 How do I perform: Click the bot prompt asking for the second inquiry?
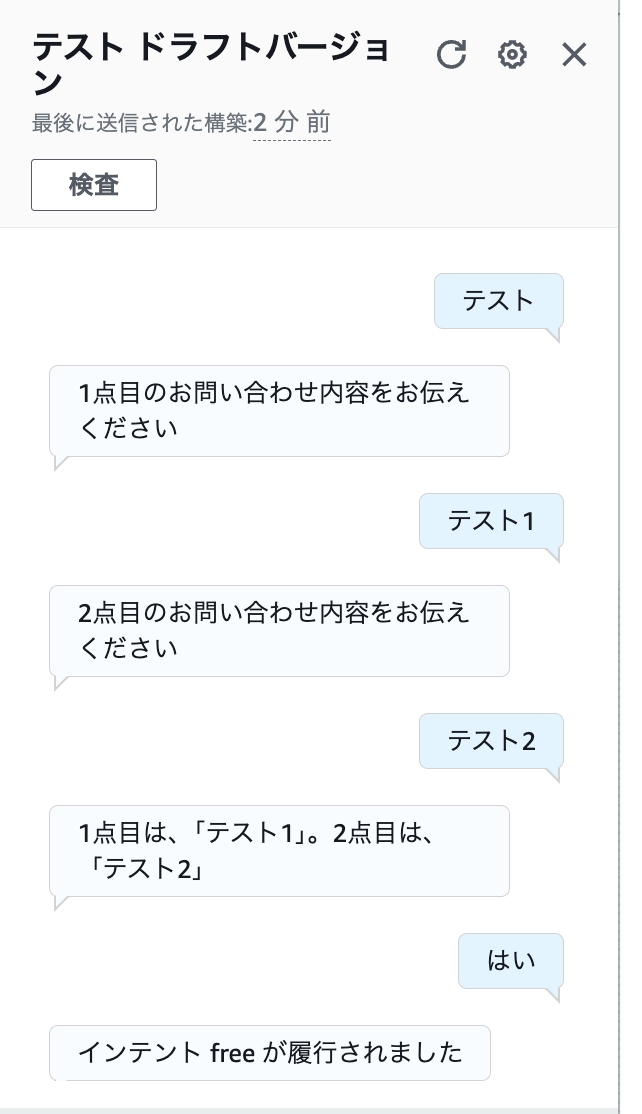[279, 630]
